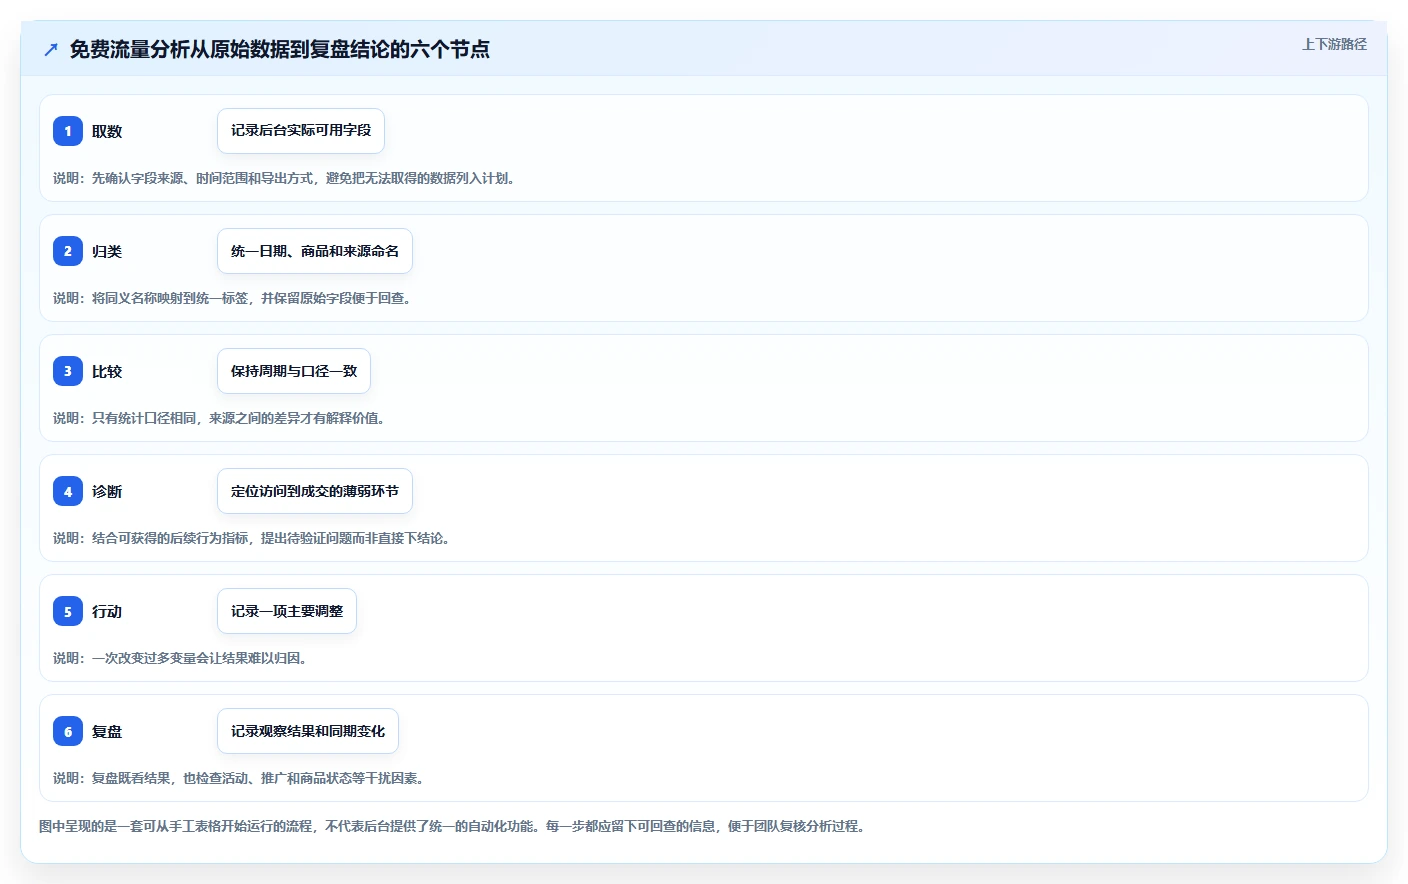
Task: Click the 定位访问到成交的薄弱环节 chip
Action: pos(315,491)
